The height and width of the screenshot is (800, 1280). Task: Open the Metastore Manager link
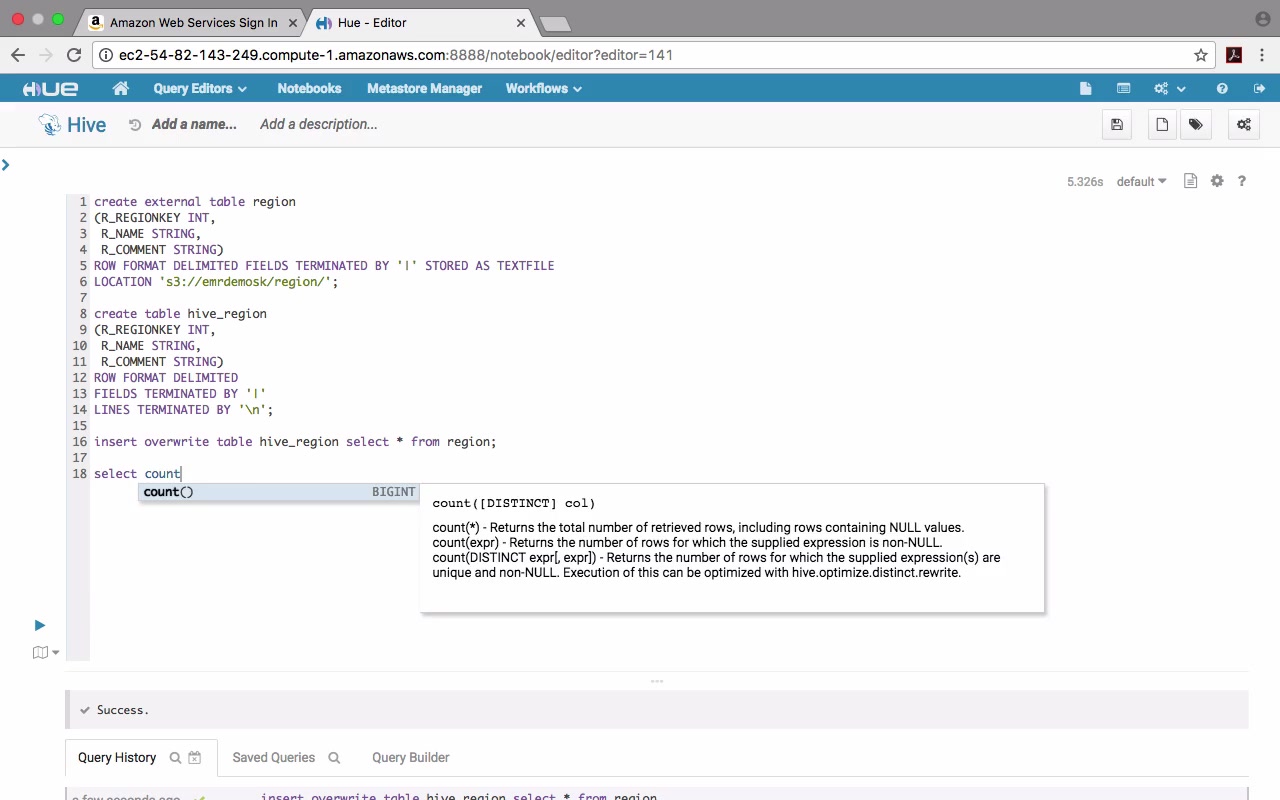(424, 89)
